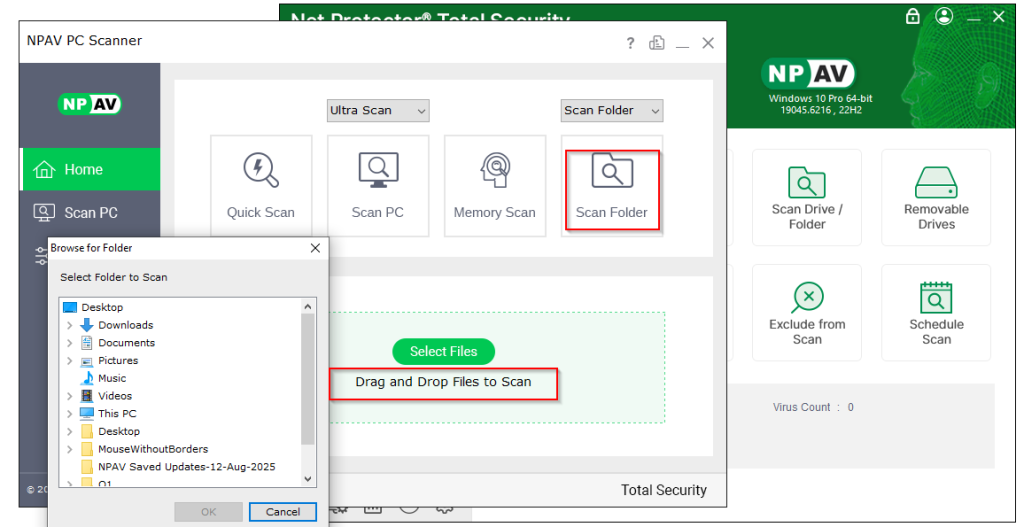Expand the This PC tree node
Screen dimensions: 1024x527
tap(69, 414)
